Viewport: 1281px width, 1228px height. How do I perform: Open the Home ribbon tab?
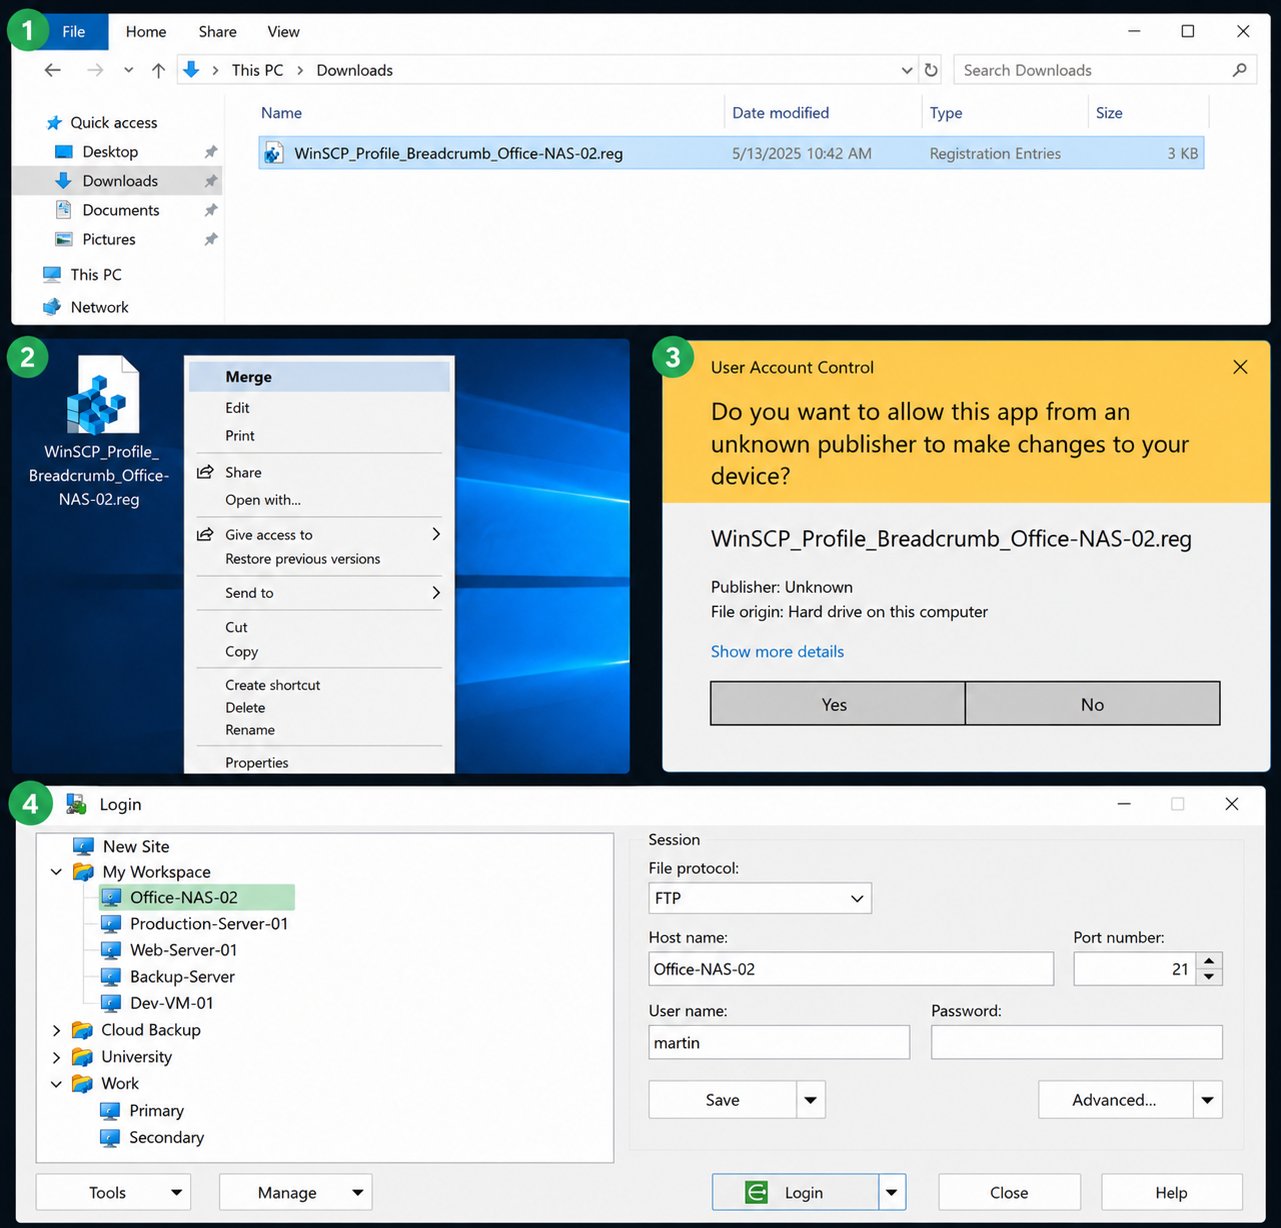(146, 32)
